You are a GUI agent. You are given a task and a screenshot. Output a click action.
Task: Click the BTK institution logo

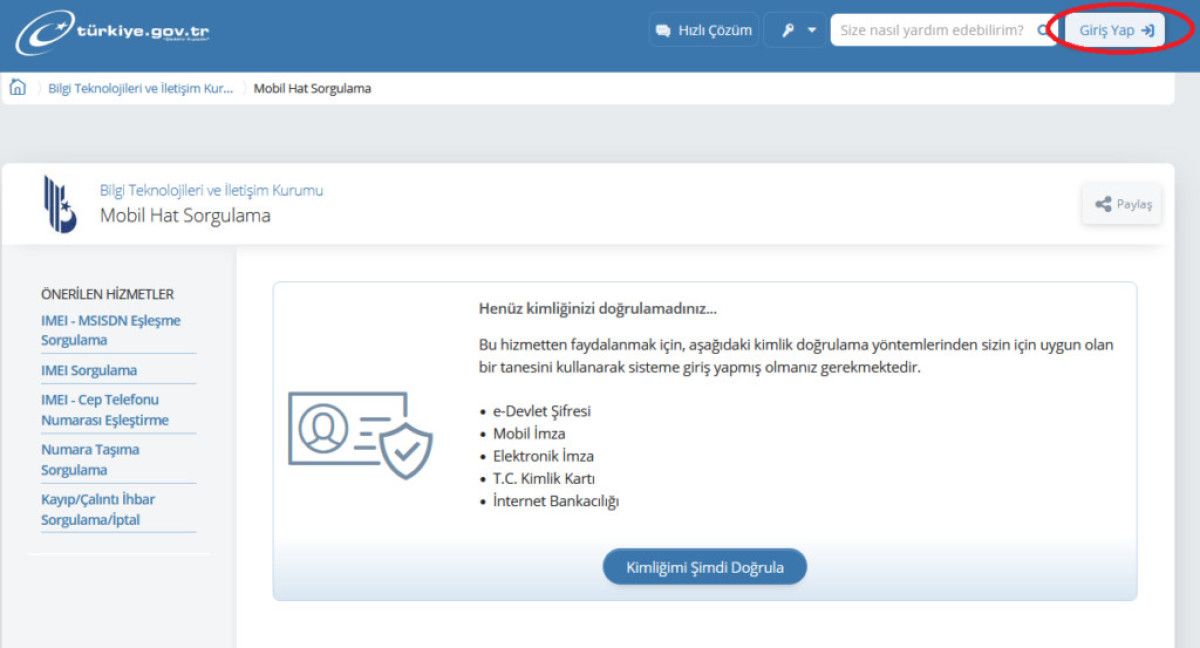(59, 203)
